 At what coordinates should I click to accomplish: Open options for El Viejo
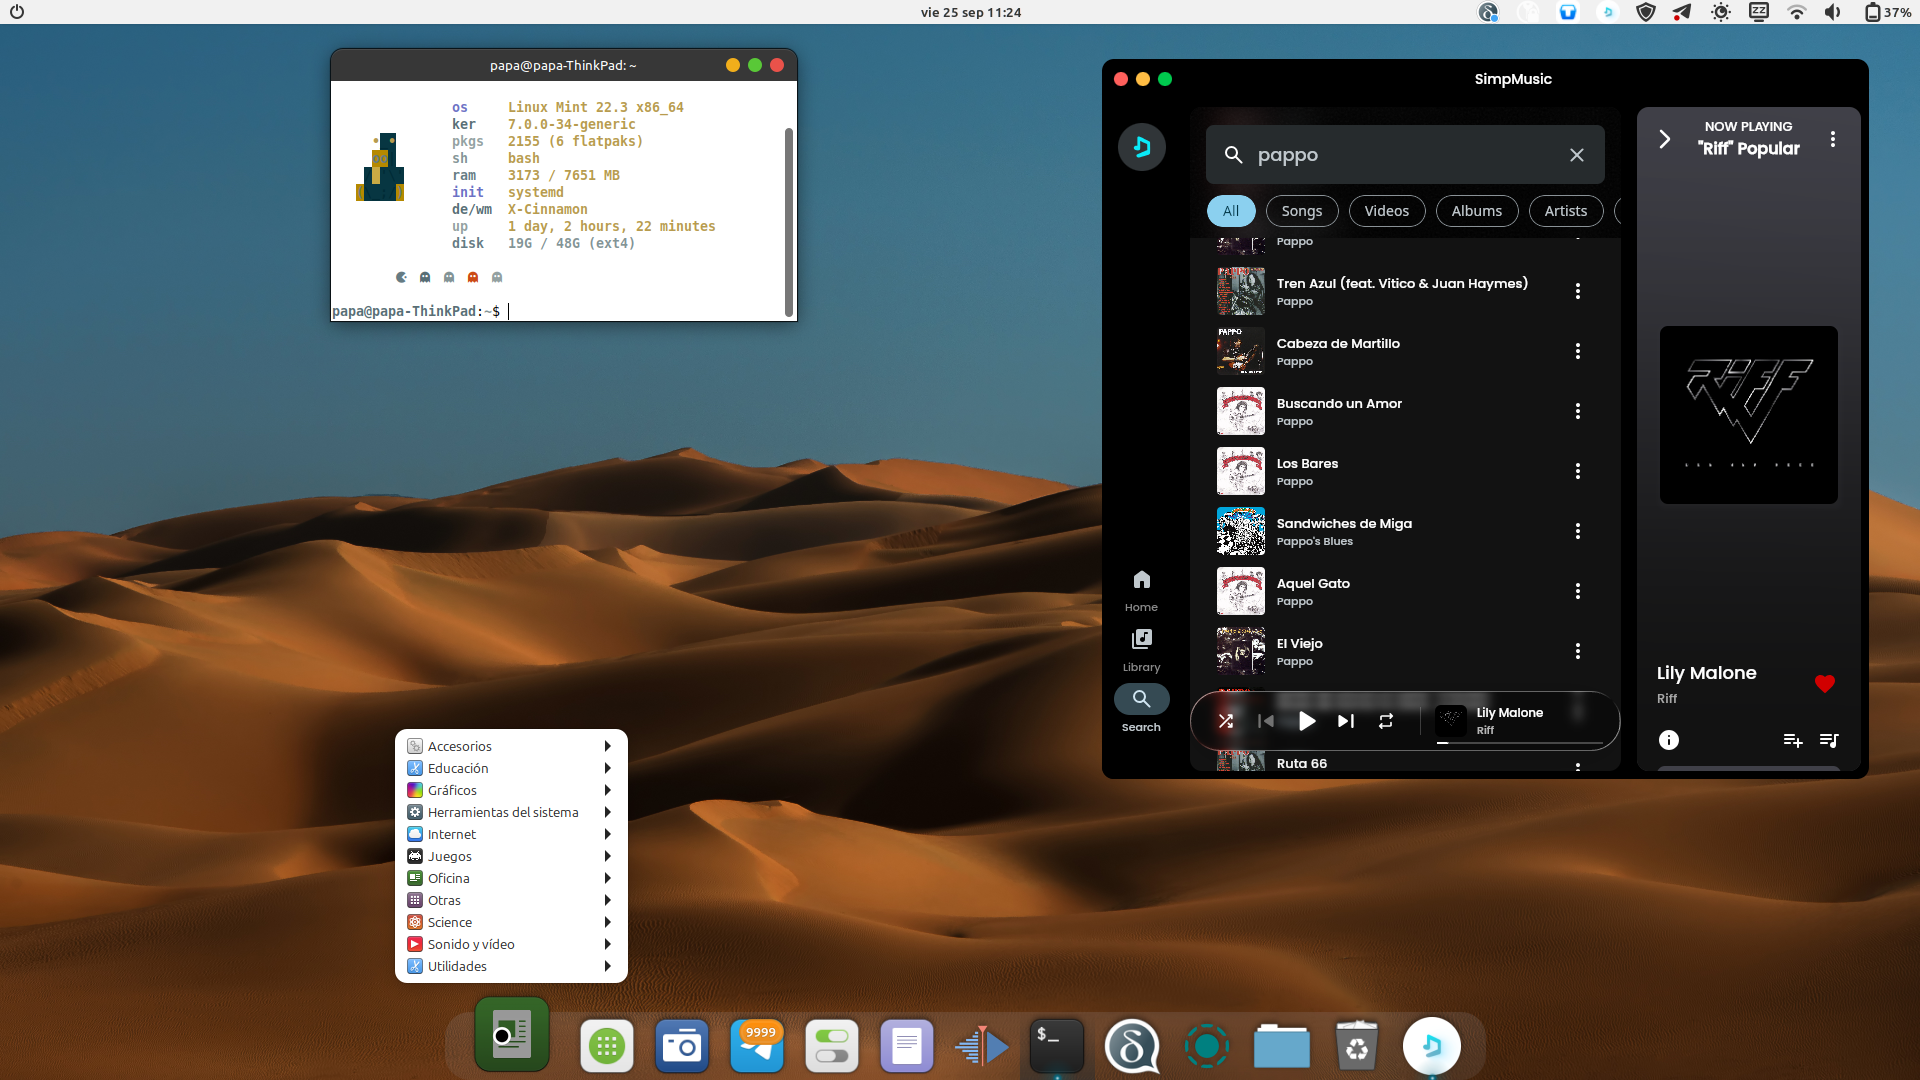pos(1578,651)
